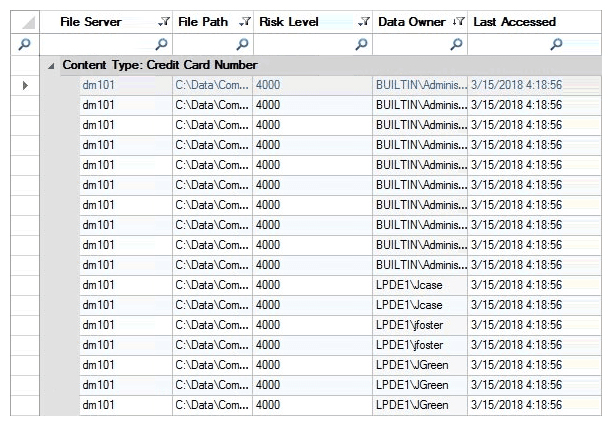Image resolution: width=612 pixels, height=430 pixels.
Task: Click the search magnifier under Risk Level
Action: pyautogui.click(x=361, y=44)
